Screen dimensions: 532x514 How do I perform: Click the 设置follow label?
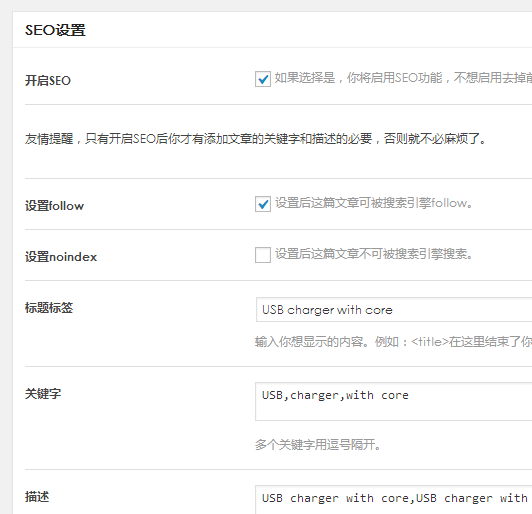[x=54, y=206]
